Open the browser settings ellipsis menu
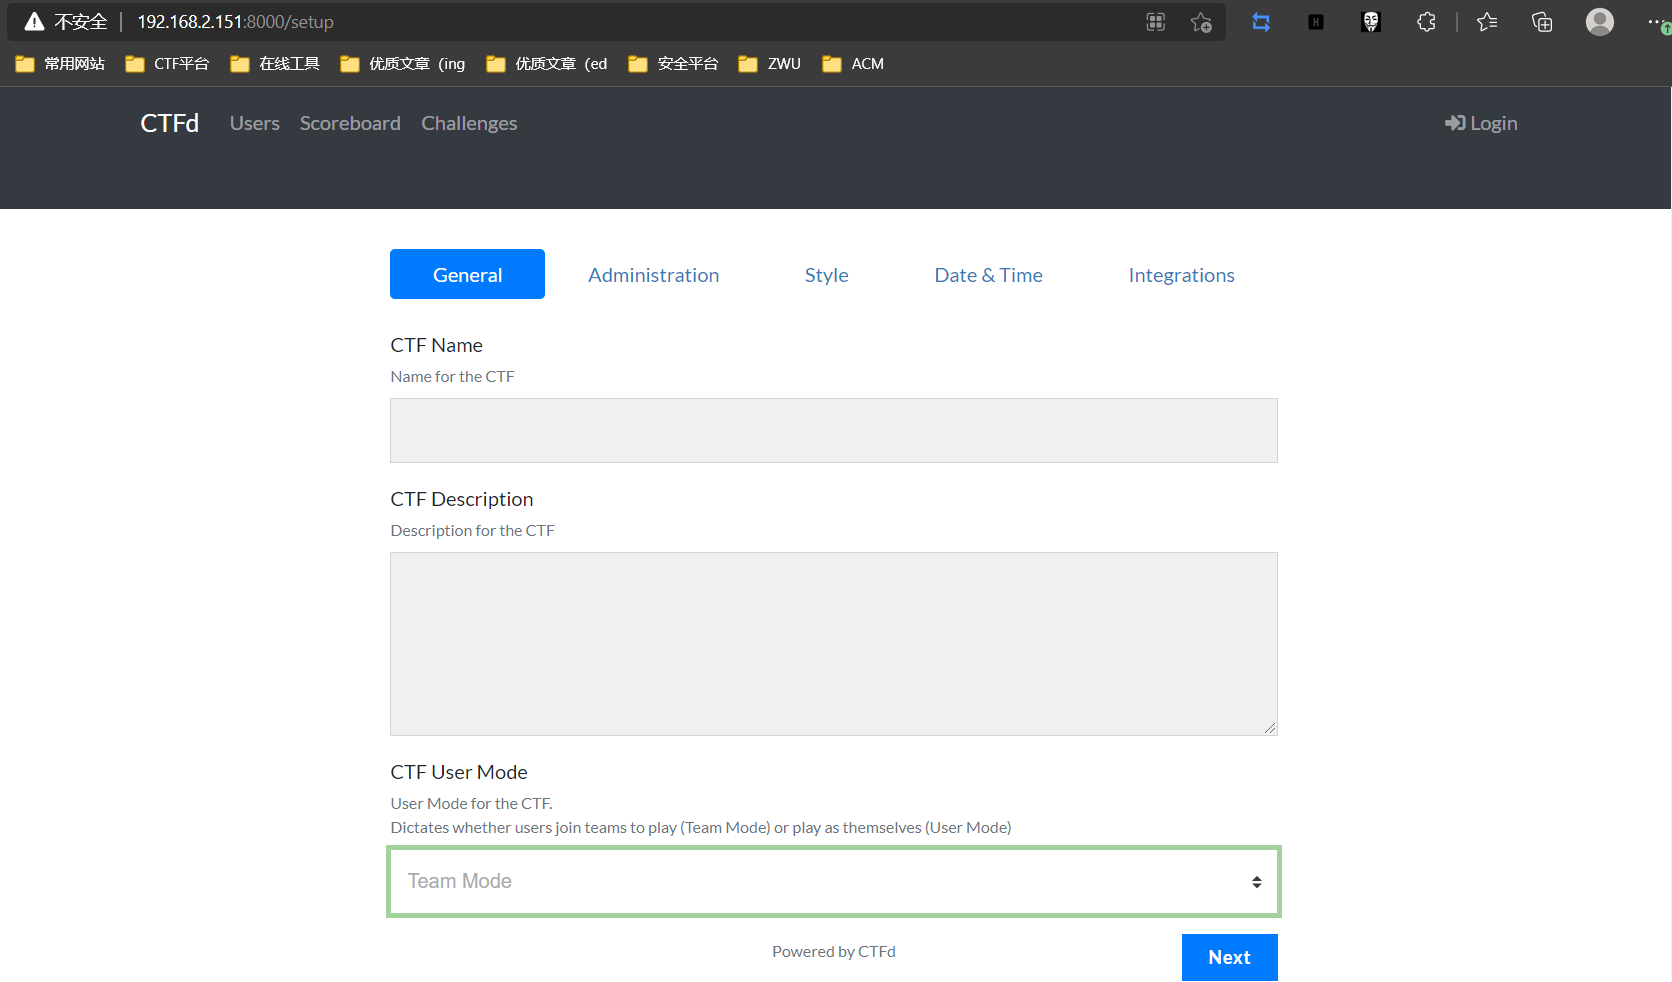The height and width of the screenshot is (982, 1672). (x=1656, y=22)
